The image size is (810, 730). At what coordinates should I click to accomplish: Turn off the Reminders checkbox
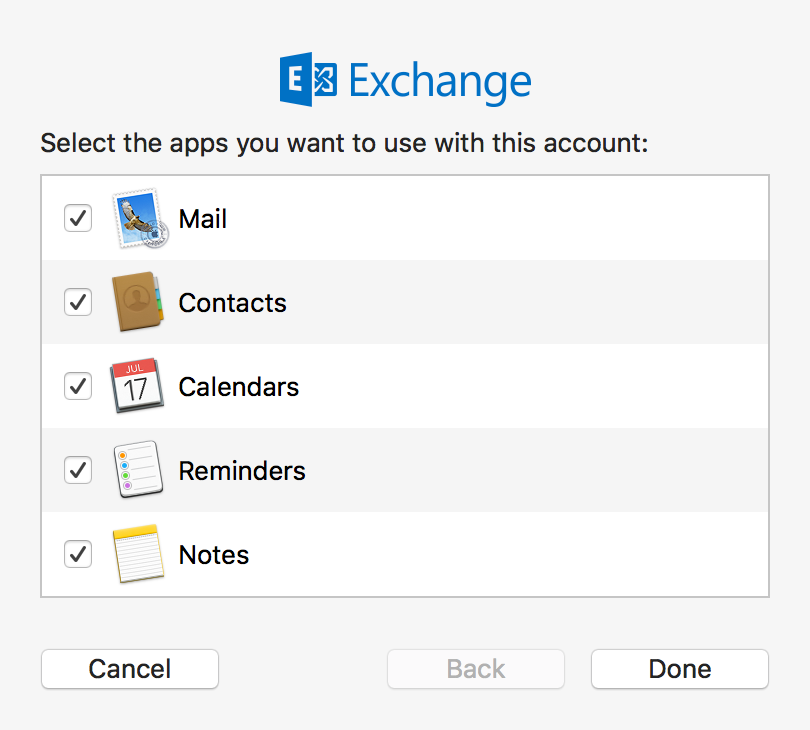pyautogui.click(x=78, y=470)
